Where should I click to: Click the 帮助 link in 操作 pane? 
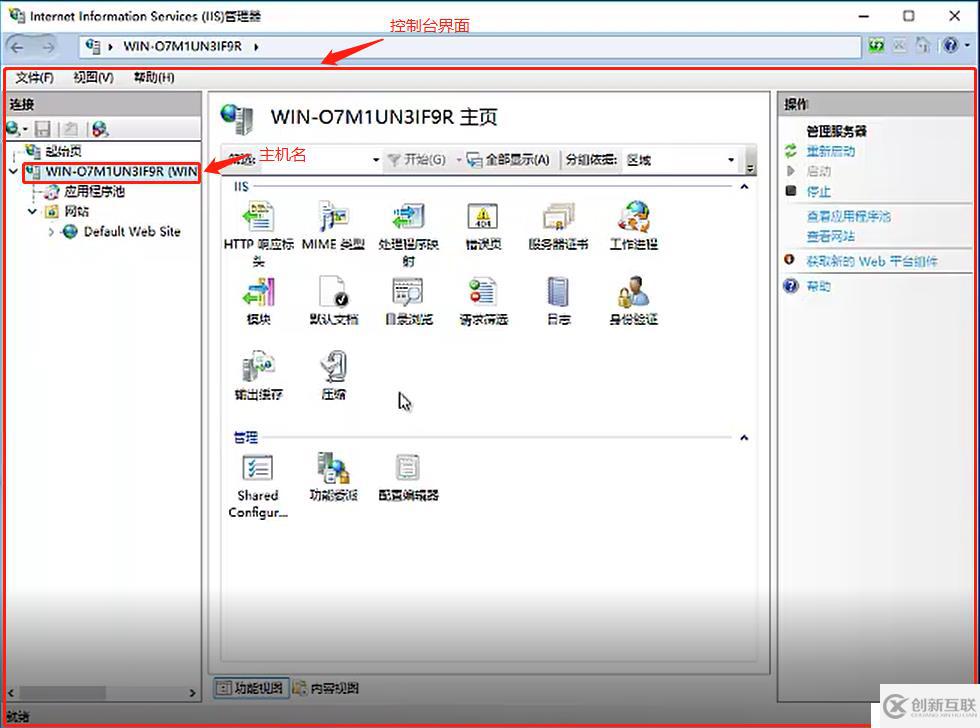coord(818,286)
